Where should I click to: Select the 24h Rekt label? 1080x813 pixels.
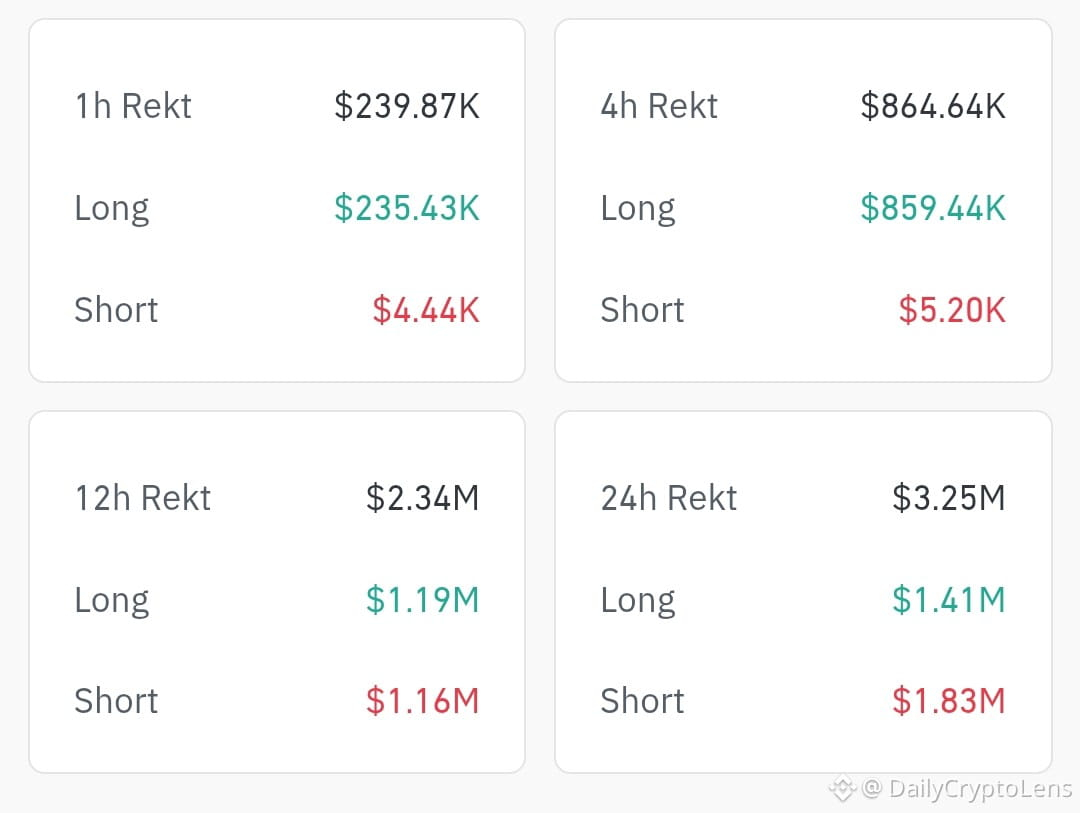(669, 498)
